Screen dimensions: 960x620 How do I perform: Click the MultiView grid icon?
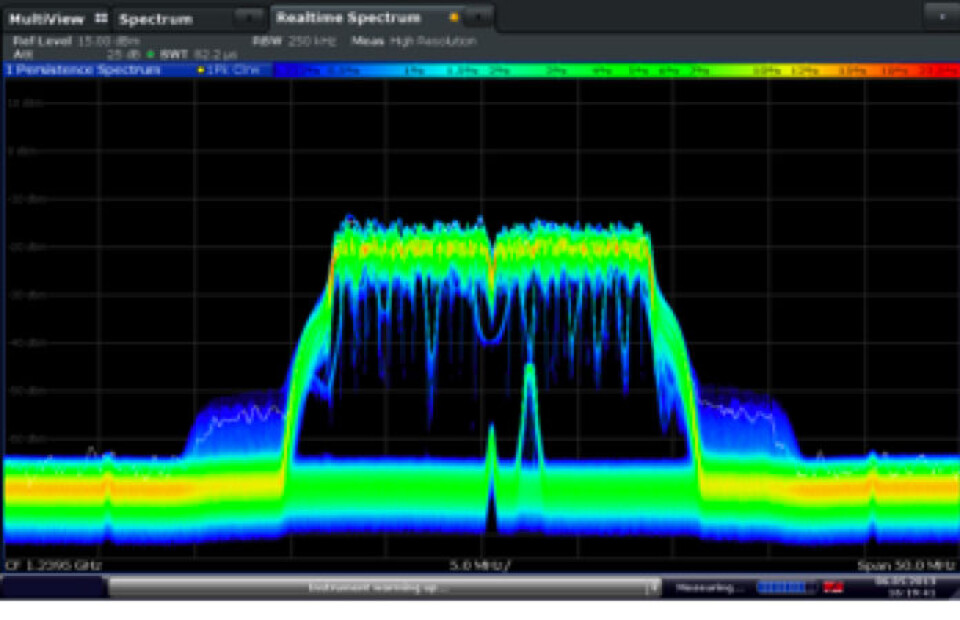pos(100,18)
